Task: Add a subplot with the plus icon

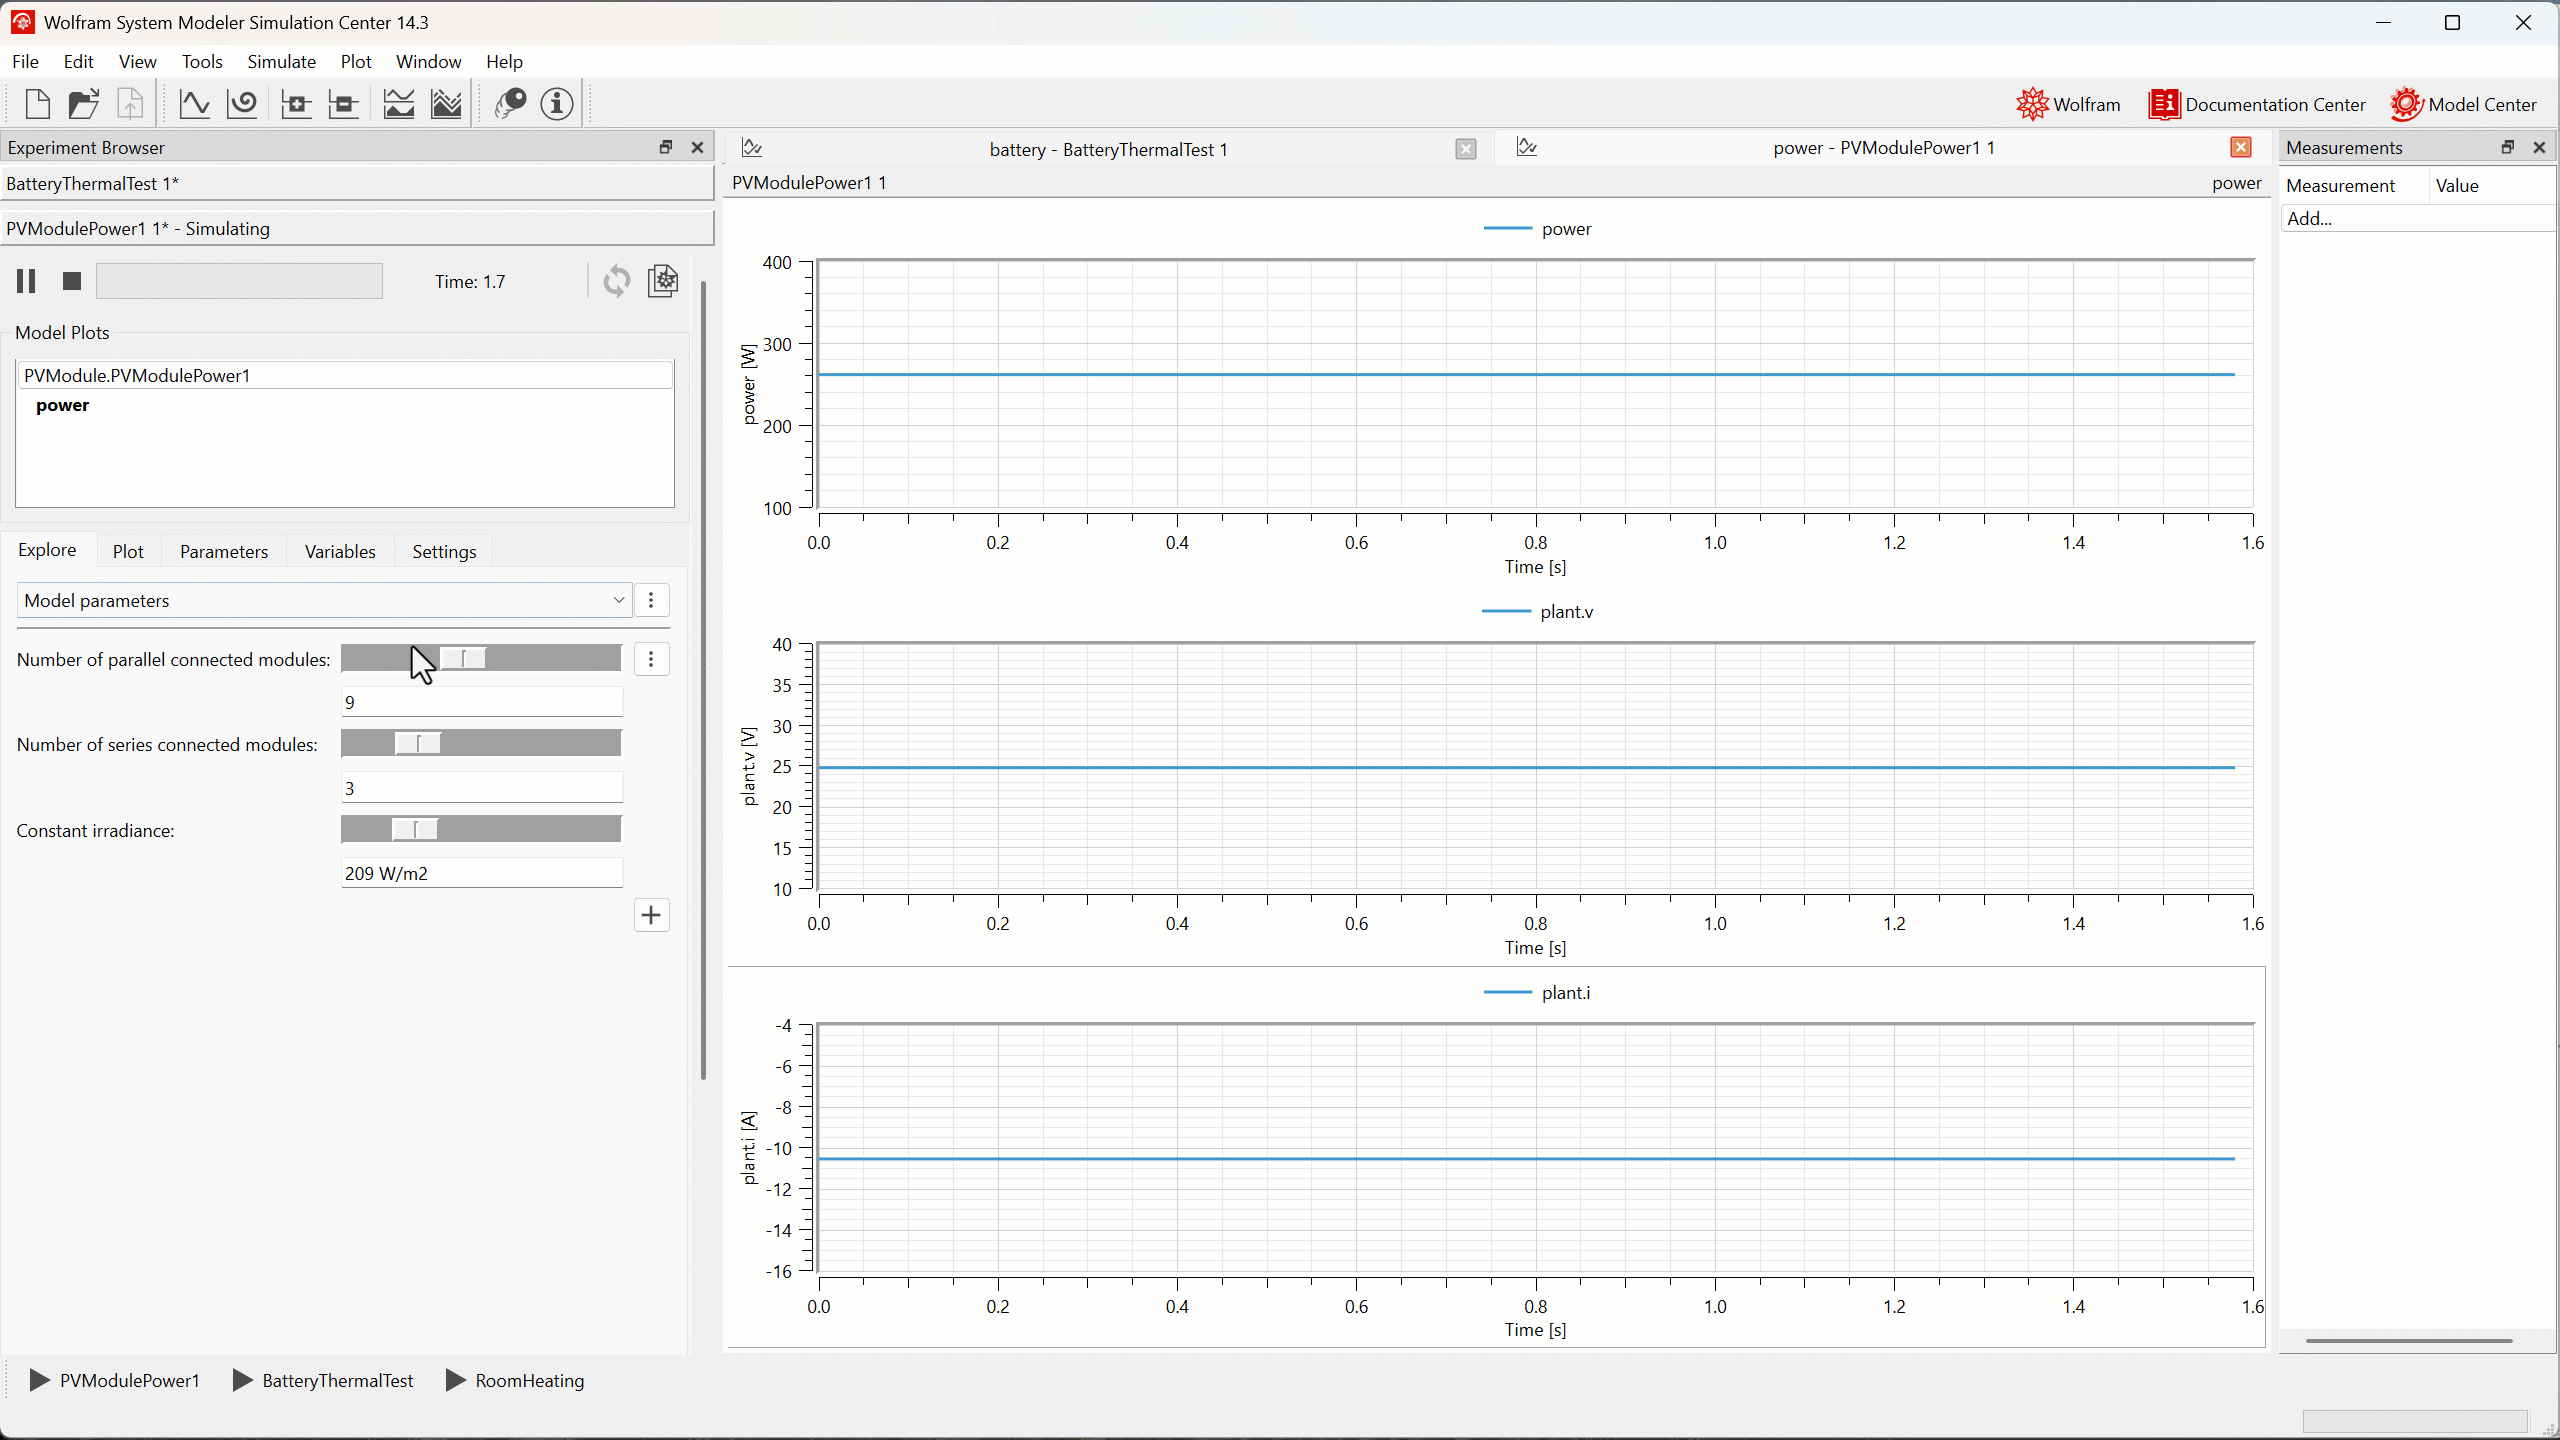Action: [x=296, y=104]
